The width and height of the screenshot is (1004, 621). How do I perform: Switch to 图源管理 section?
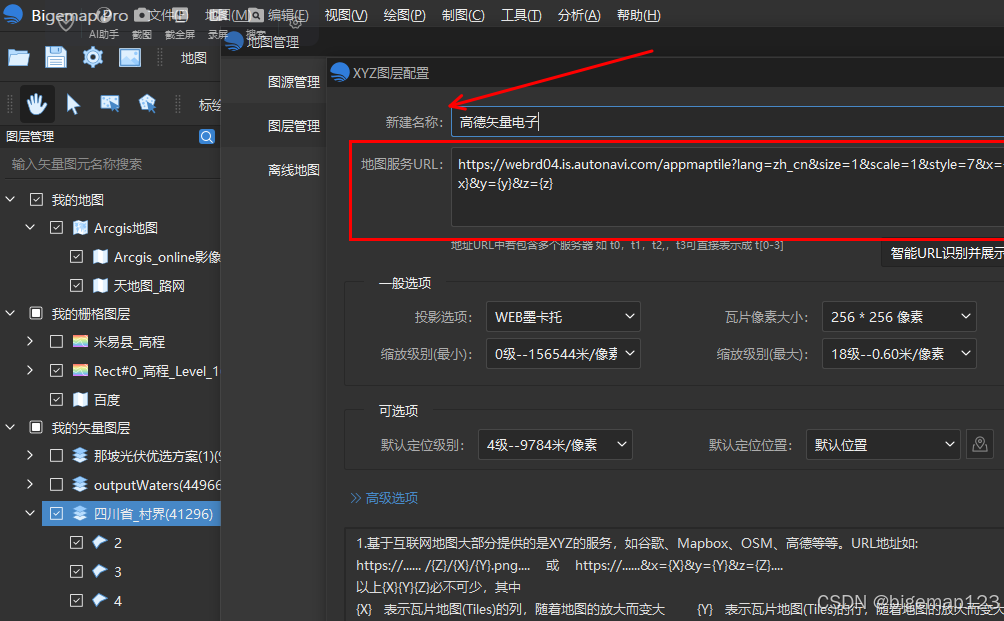(293, 82)
